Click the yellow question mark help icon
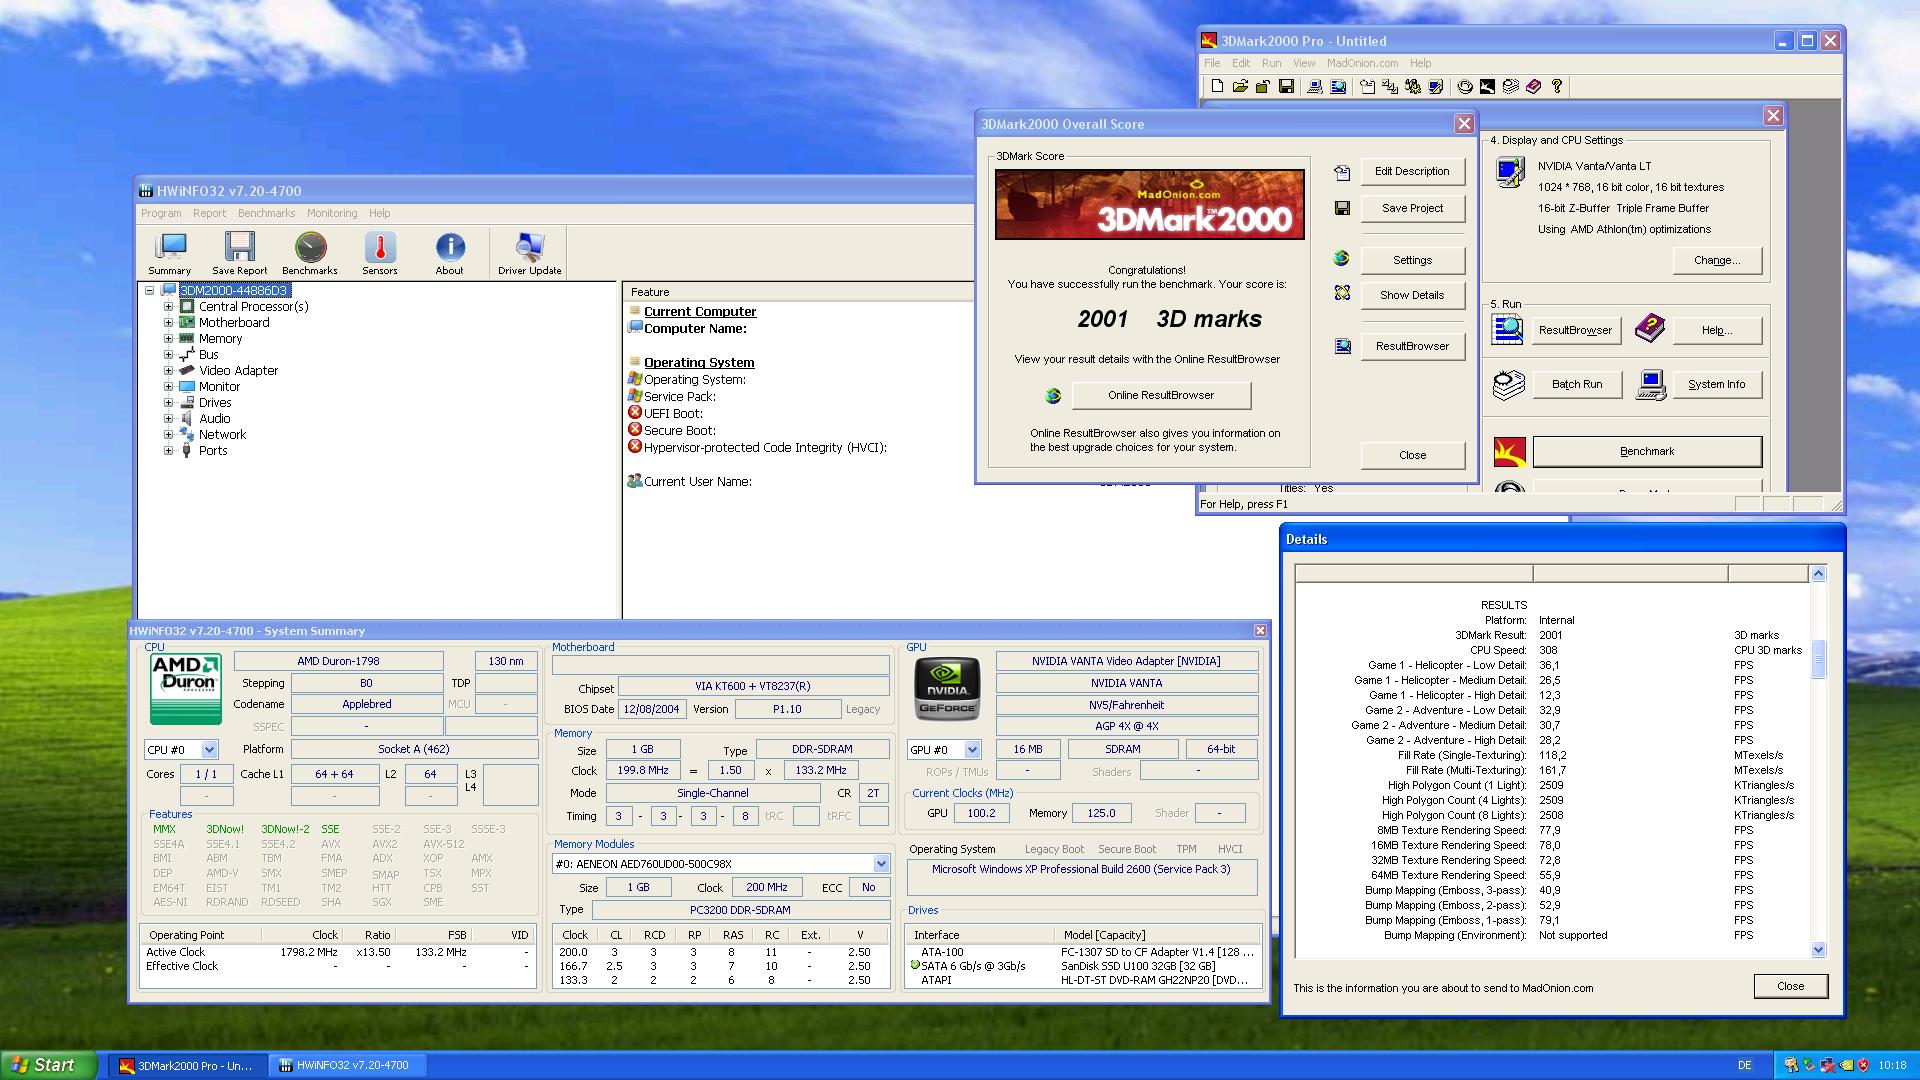The image size is (1920, 1080). point(1556,87)
